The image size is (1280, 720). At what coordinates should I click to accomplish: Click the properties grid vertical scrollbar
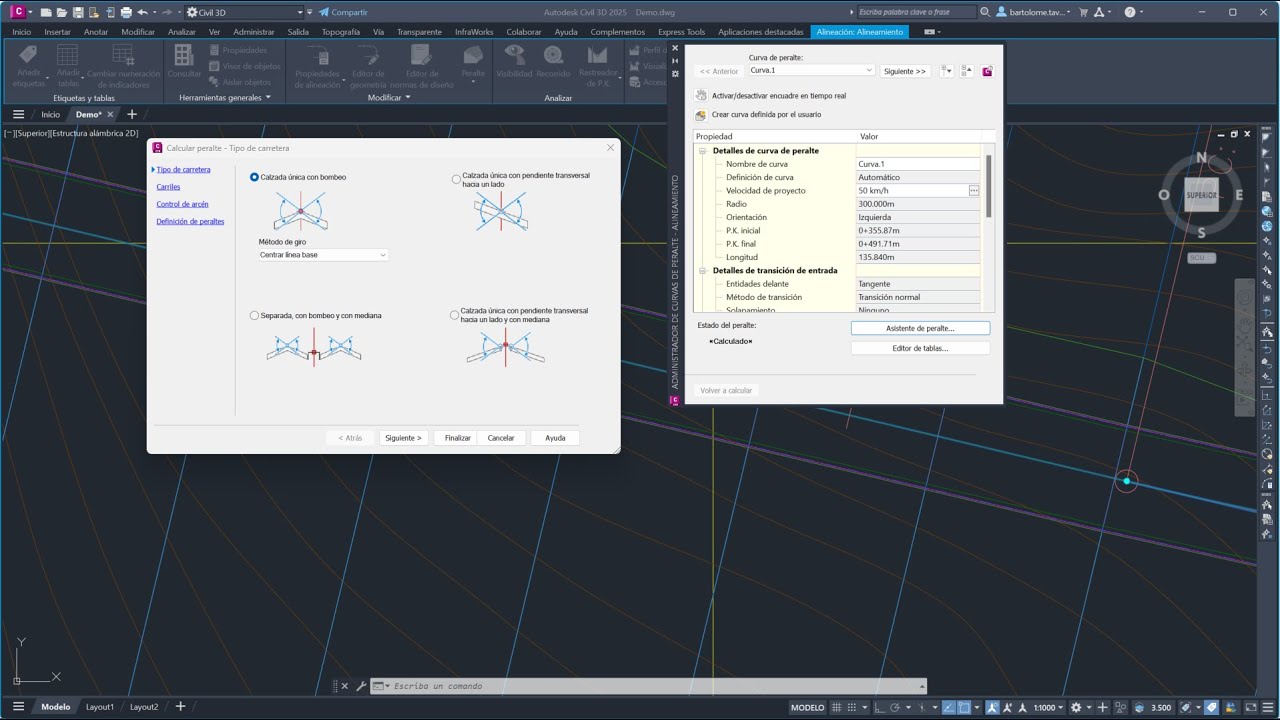click(990, 185)
